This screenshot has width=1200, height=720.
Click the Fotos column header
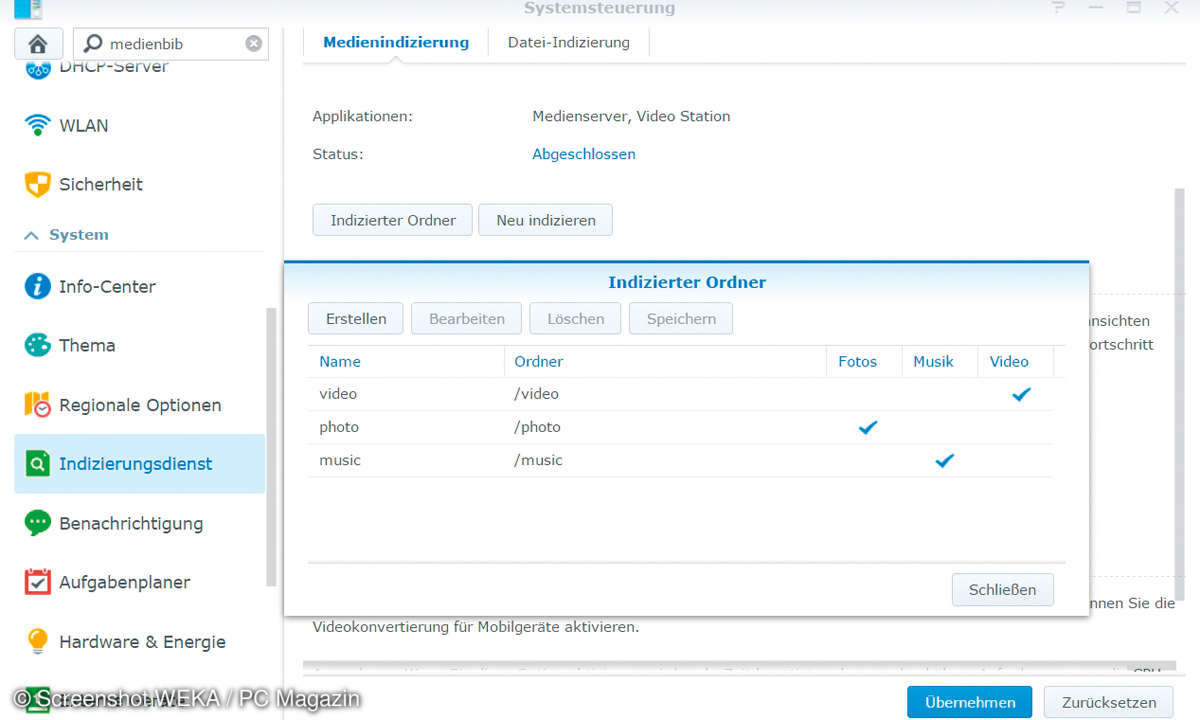pos(864,362)
